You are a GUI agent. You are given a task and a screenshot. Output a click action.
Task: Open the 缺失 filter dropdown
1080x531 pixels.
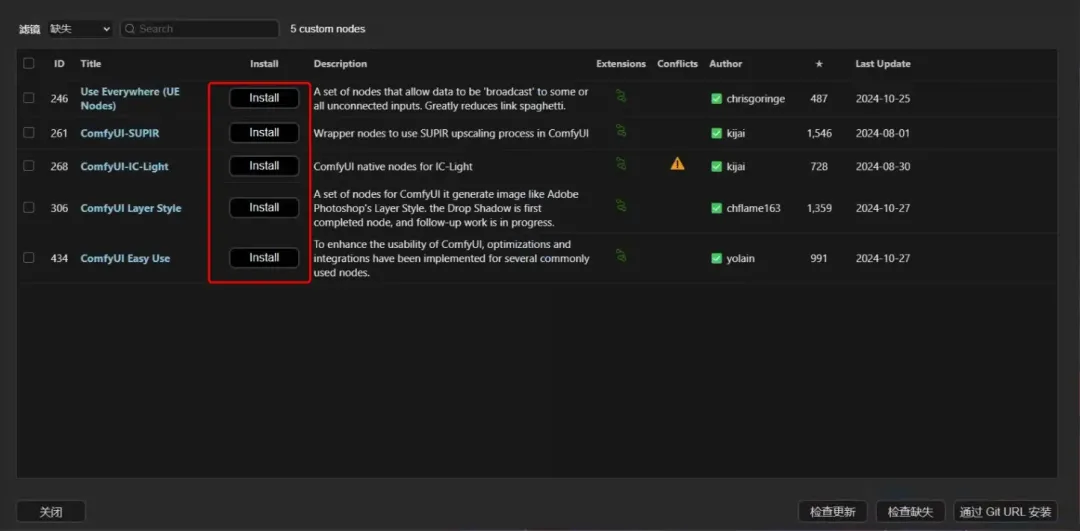80,29
